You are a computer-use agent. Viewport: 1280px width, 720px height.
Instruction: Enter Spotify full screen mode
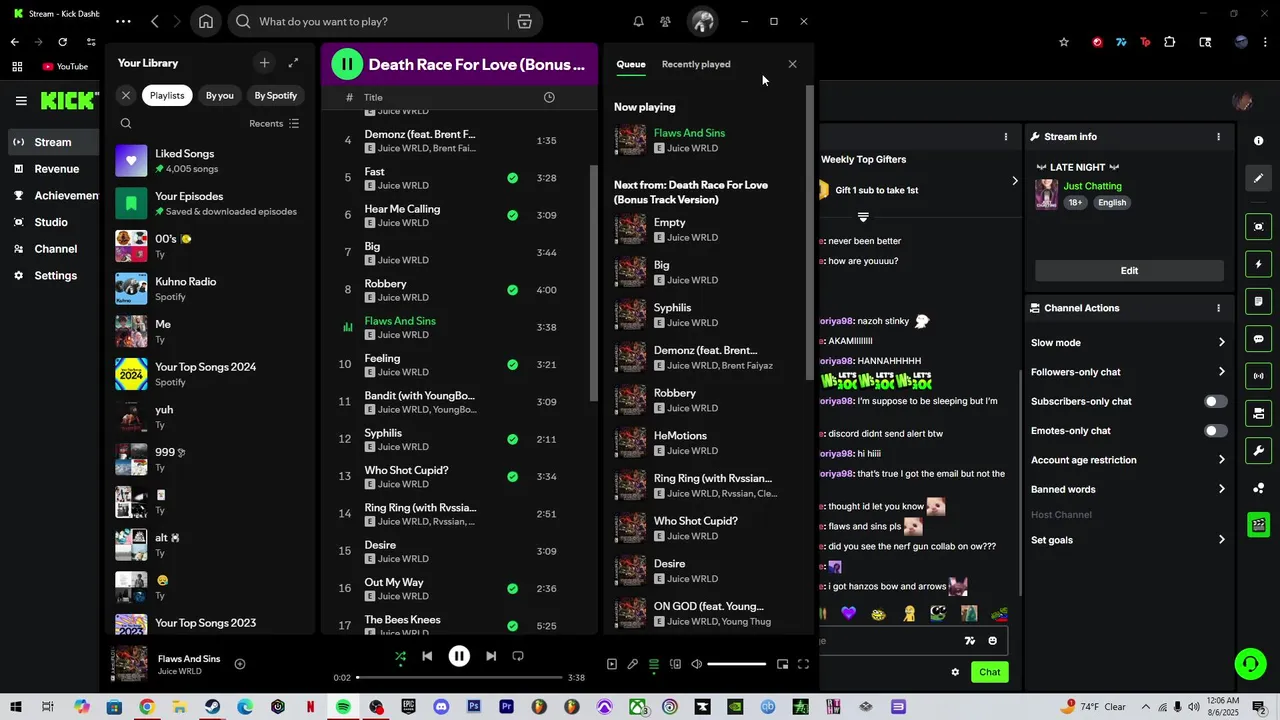click(803, 664)
